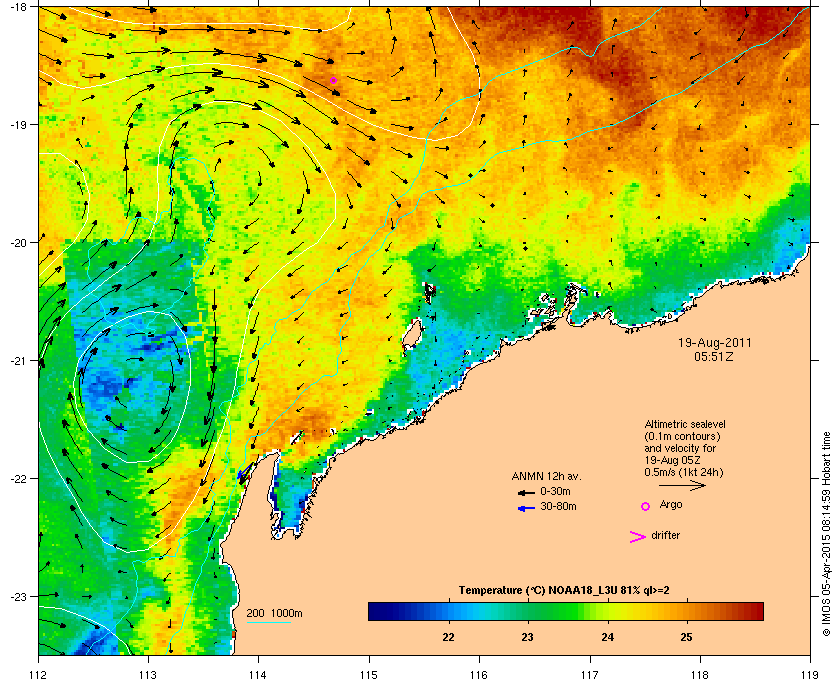
Task: Click the '0.5m/s (1kt 24h)' scale text
Action: 684,472
